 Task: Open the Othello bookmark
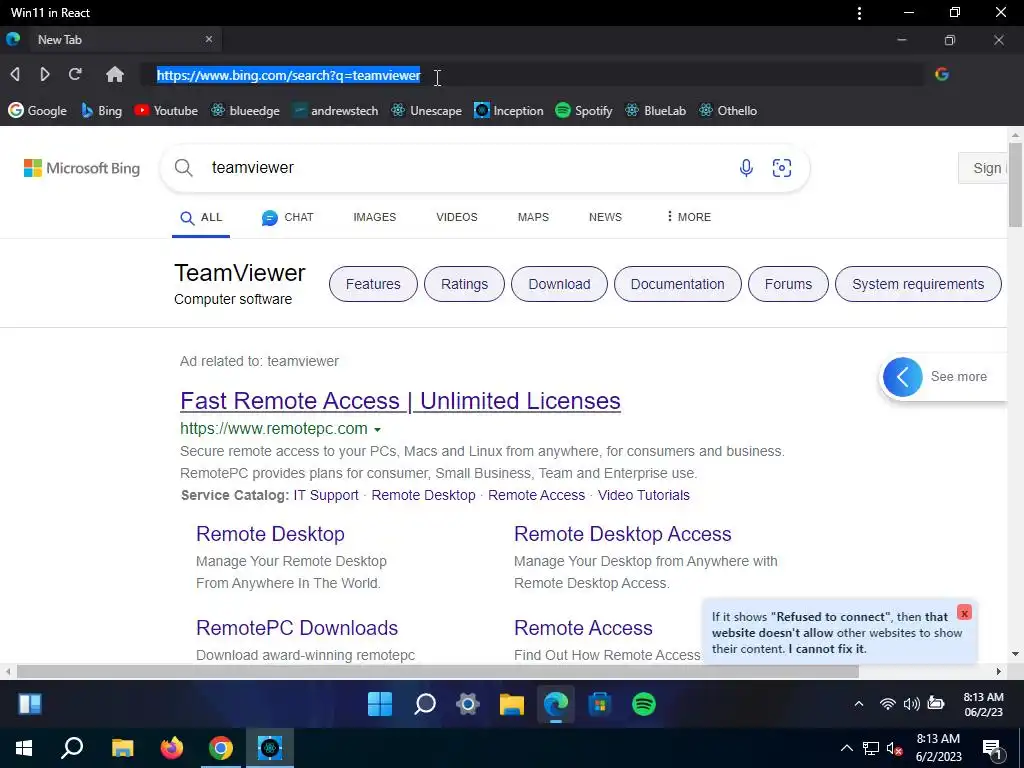[x=728, y=110]
